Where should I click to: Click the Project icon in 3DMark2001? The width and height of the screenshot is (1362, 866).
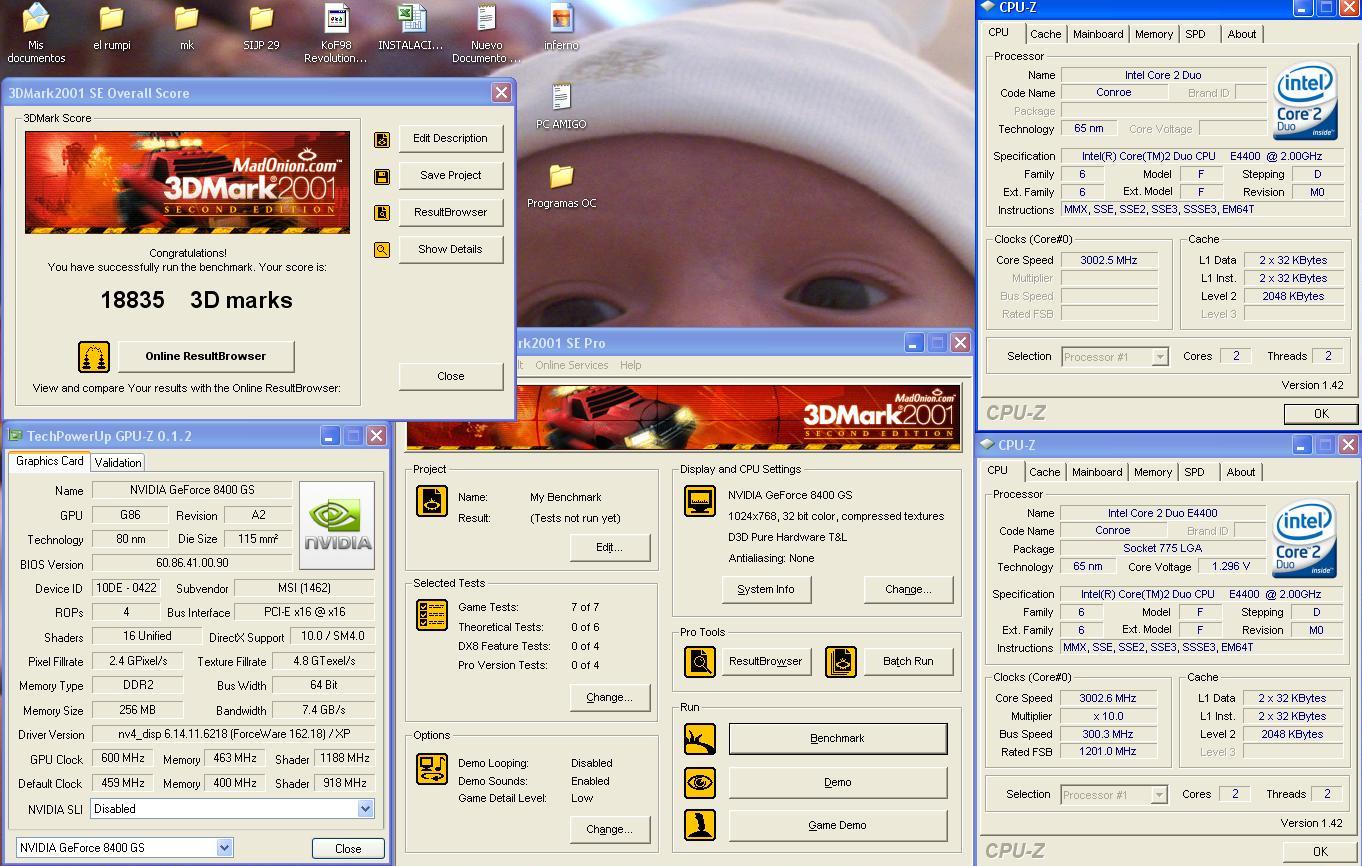pyautogui.click(x=432, y=502)
